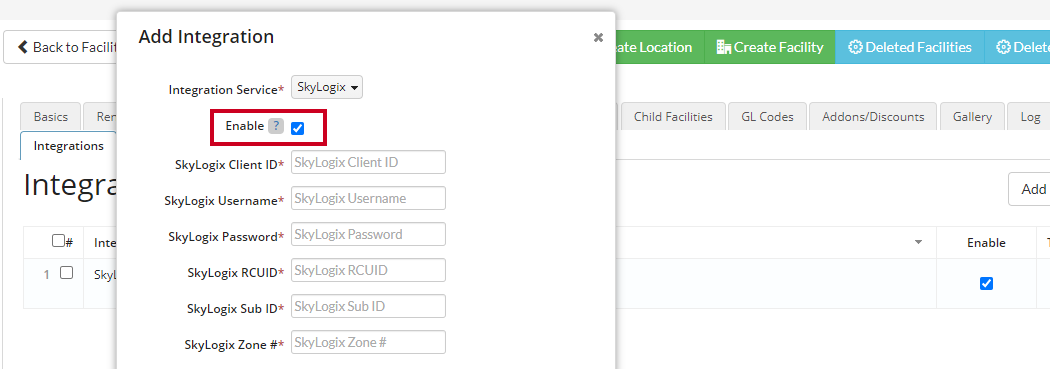Toggle the Enable checkbox in row 1
The image size is (1050, 369).
tap(986, 283)
